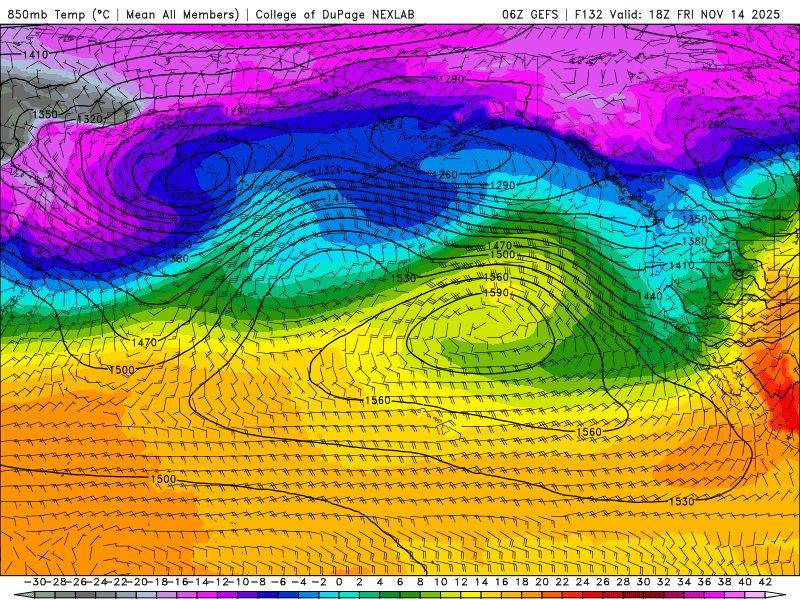Click the -14 value on the color scale
Viewport: 800px width, 600px height.
click(x=198, y=582)
